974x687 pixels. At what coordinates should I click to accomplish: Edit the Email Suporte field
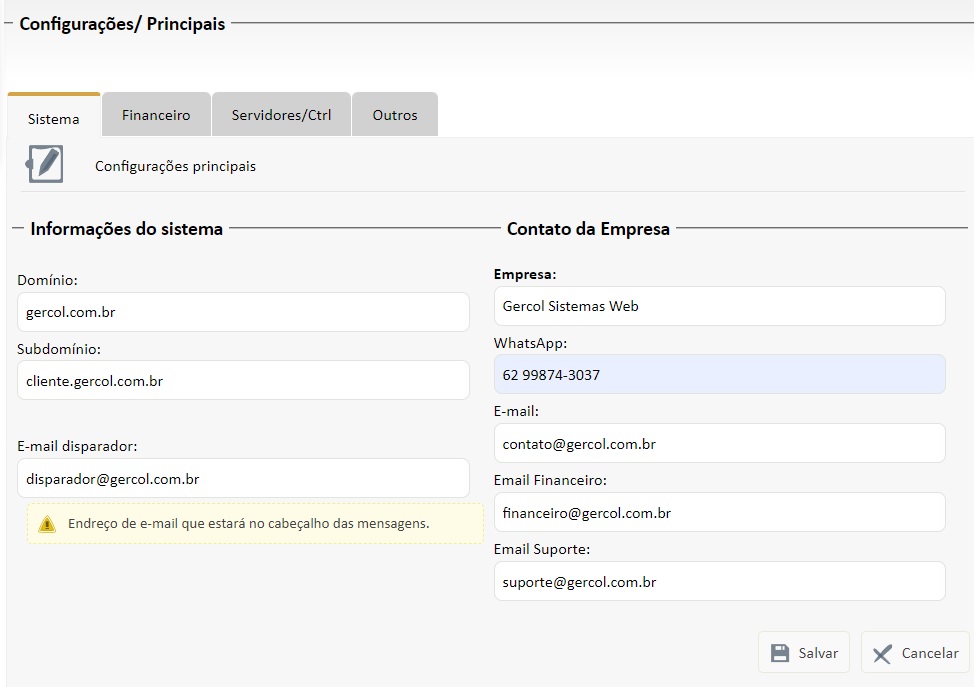(x=719, y=581)
